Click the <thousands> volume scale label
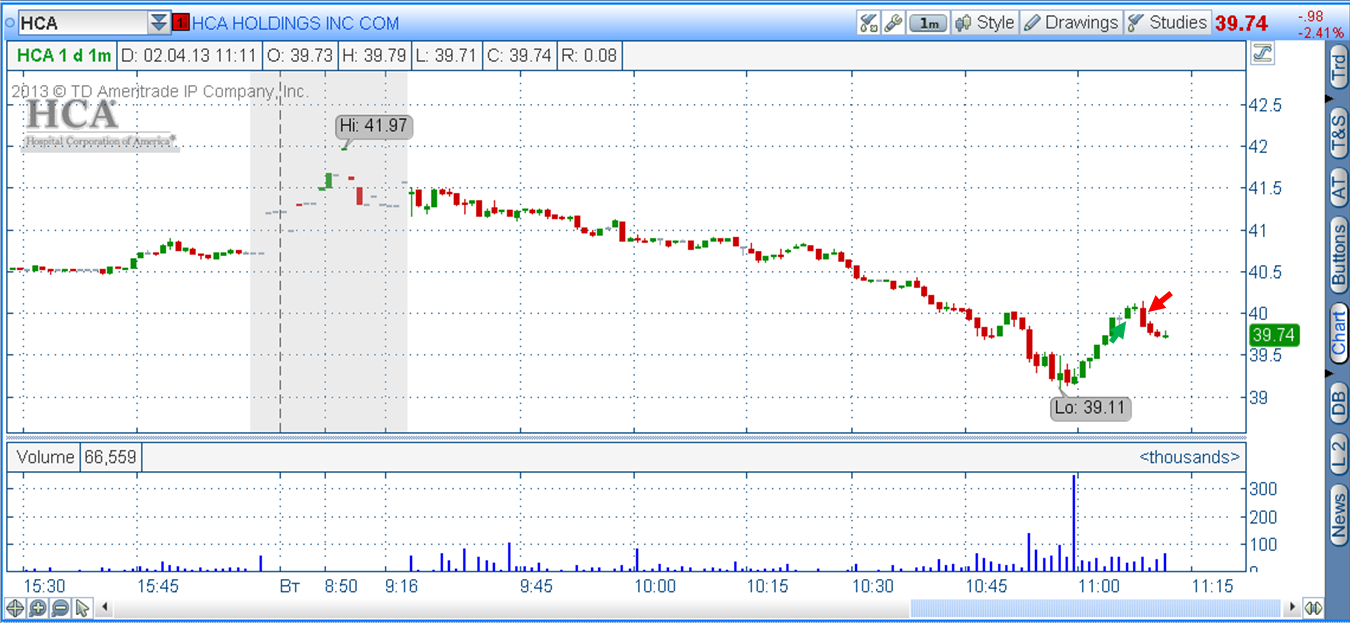1350x623 pixels. coord(1190,457)
